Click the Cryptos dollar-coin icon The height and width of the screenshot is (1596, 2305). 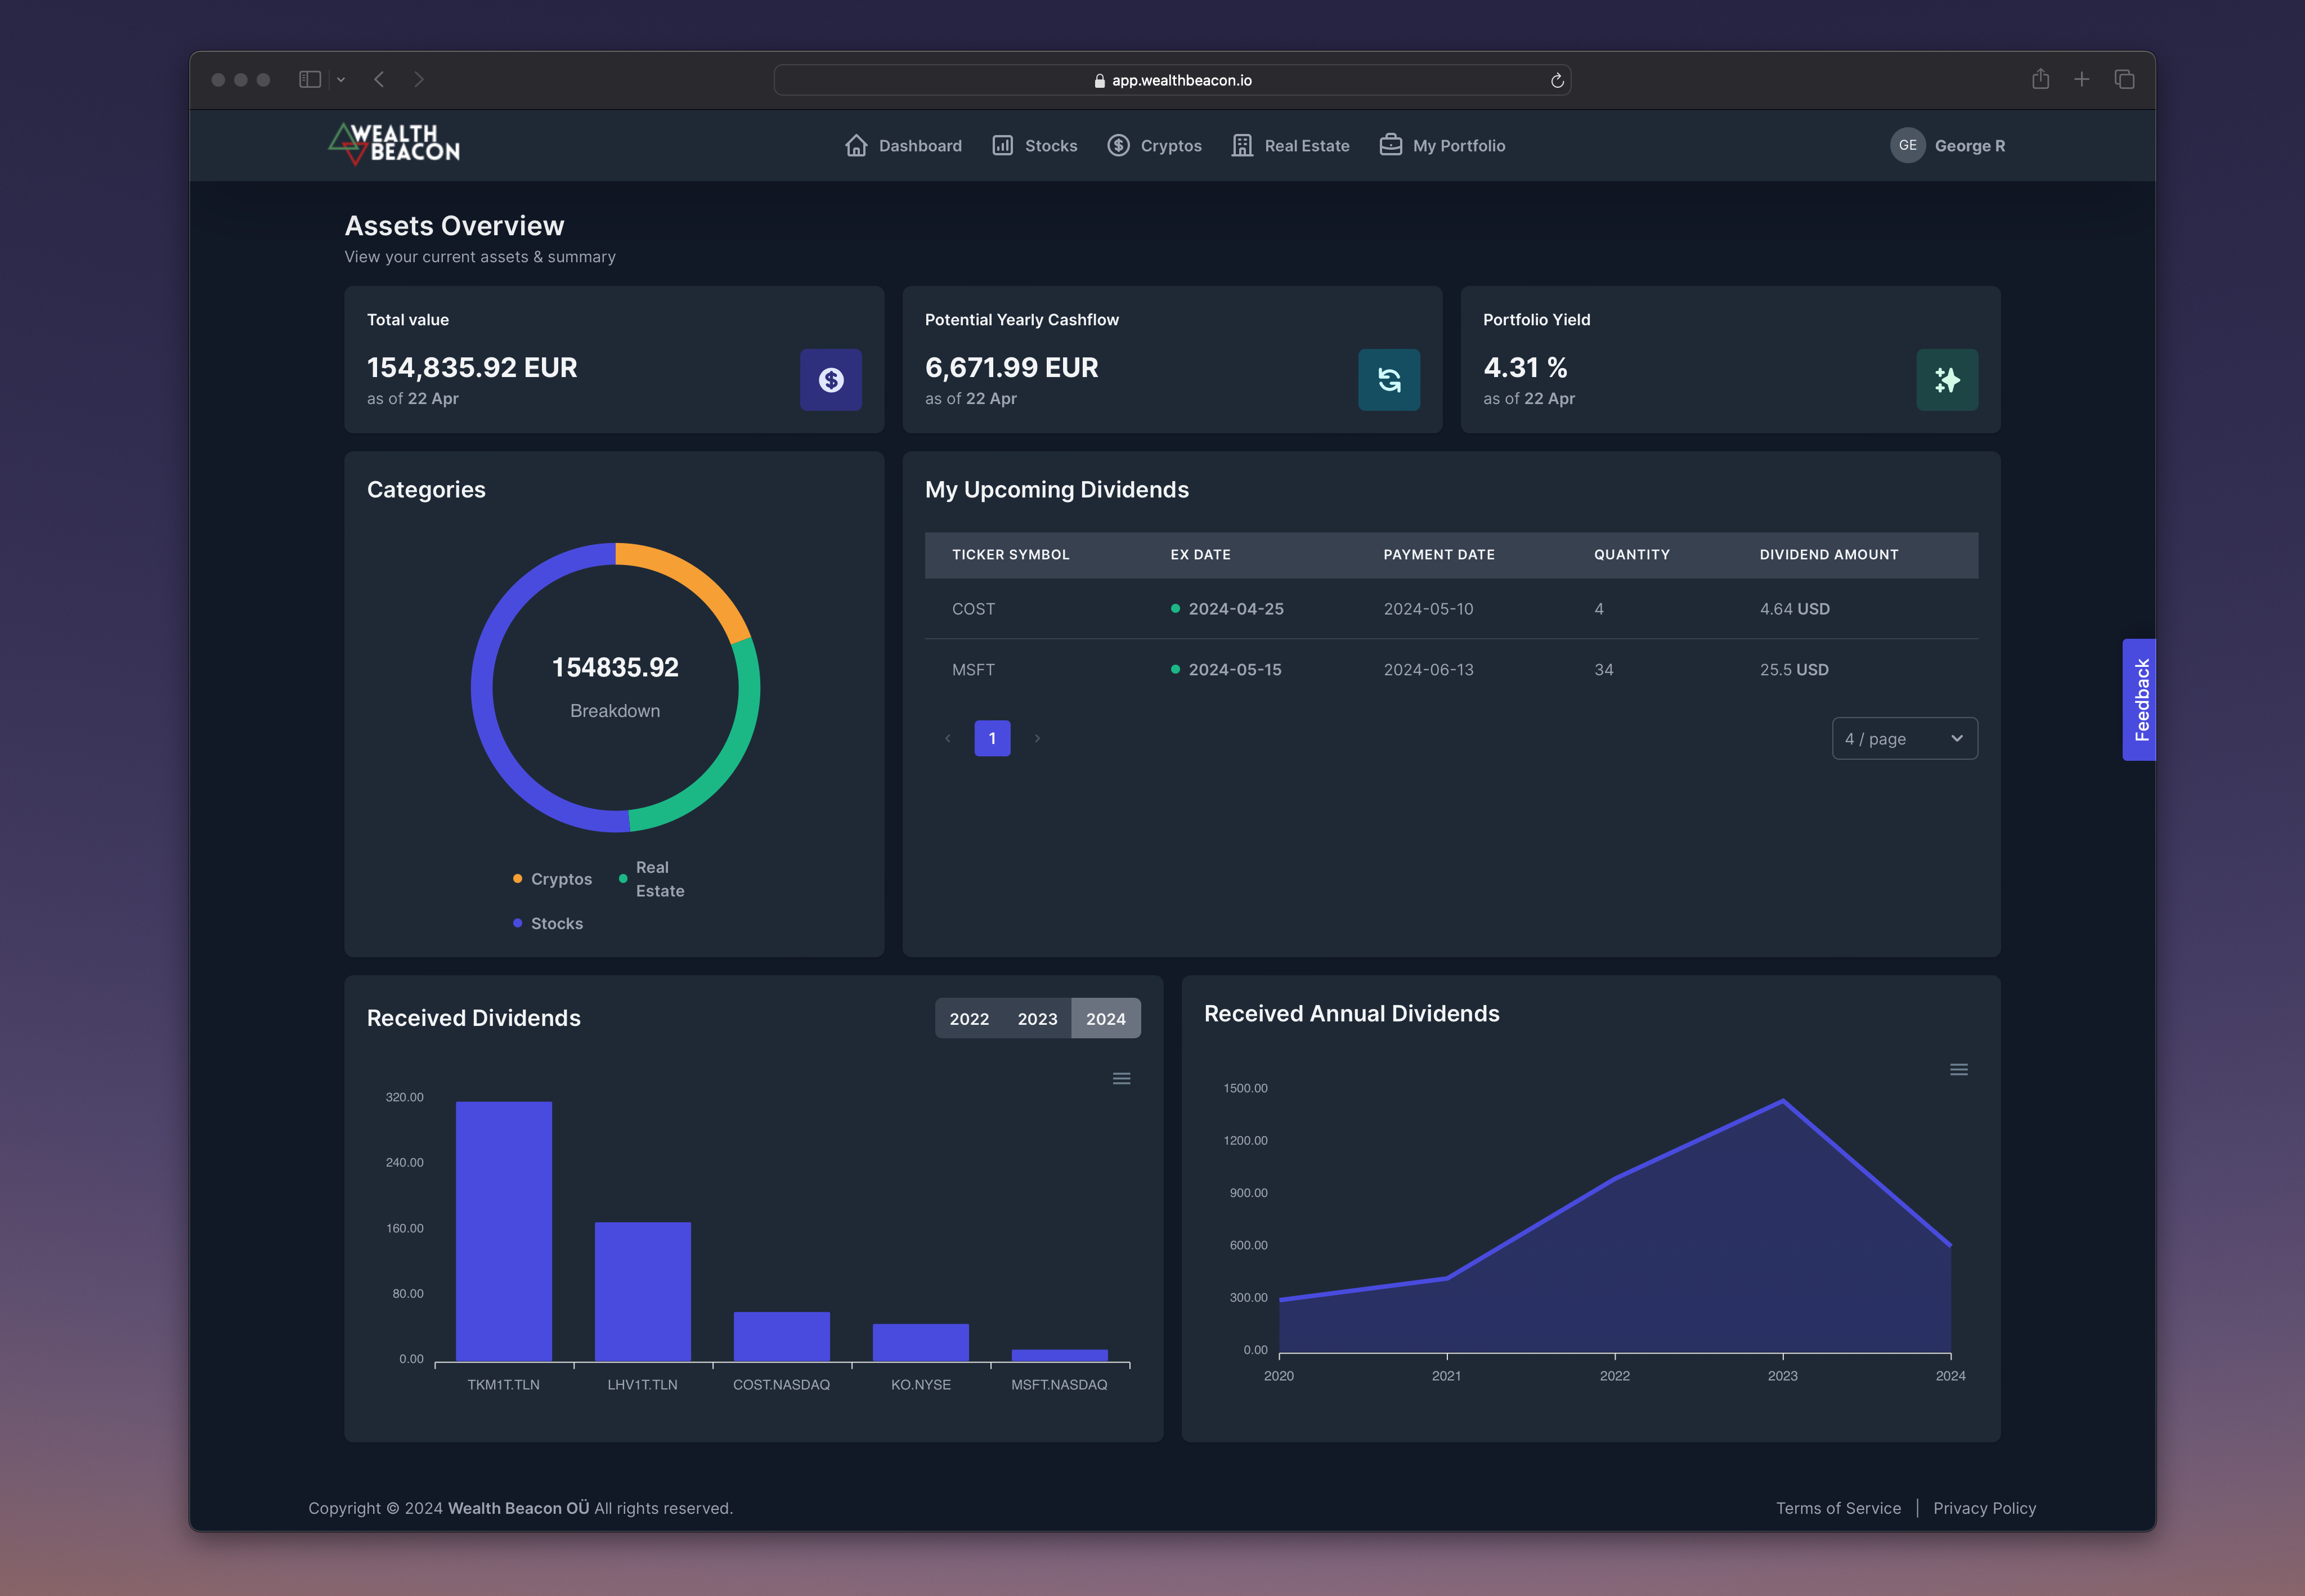(1118, 146)
